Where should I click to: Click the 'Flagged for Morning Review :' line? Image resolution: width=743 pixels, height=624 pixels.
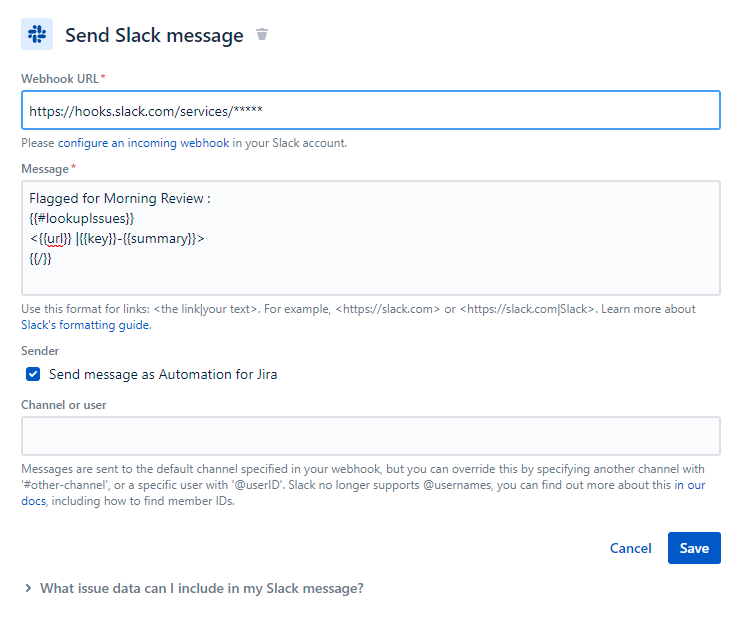point(120,198)
